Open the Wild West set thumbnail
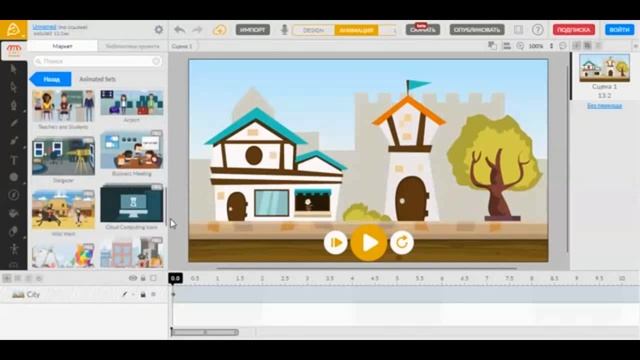 point(63,209)
